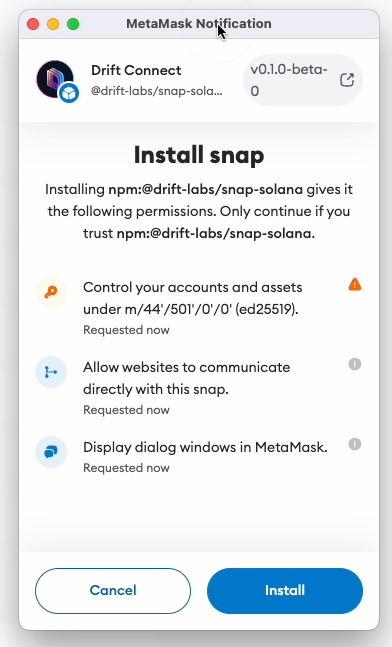Click Display dialog windows in MetaMask text

[x=205, y=447]
